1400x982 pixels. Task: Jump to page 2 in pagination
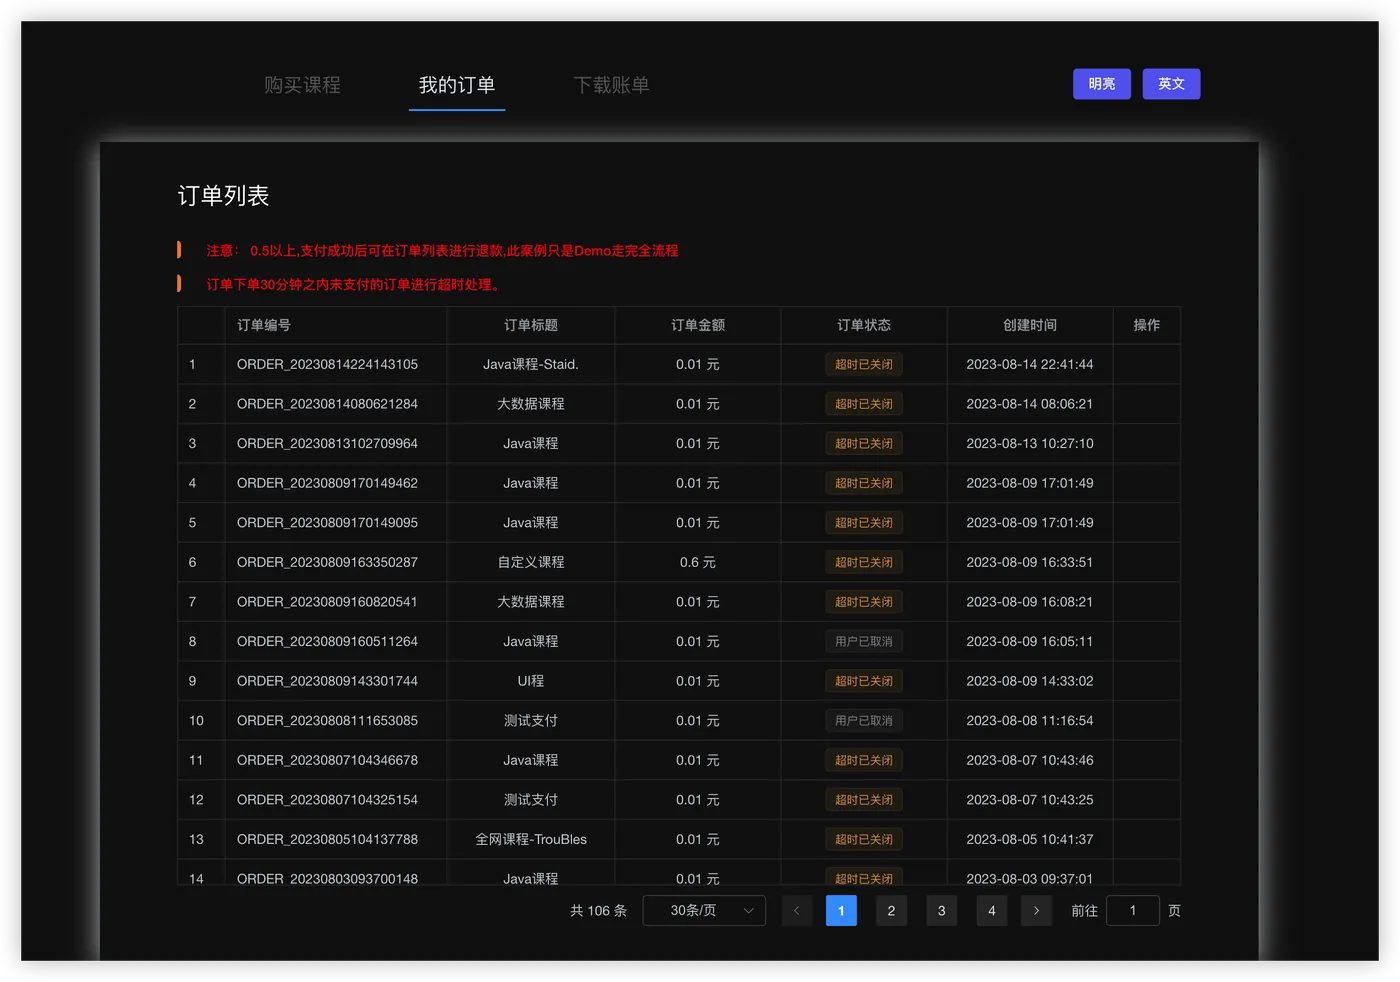(891, 910)
